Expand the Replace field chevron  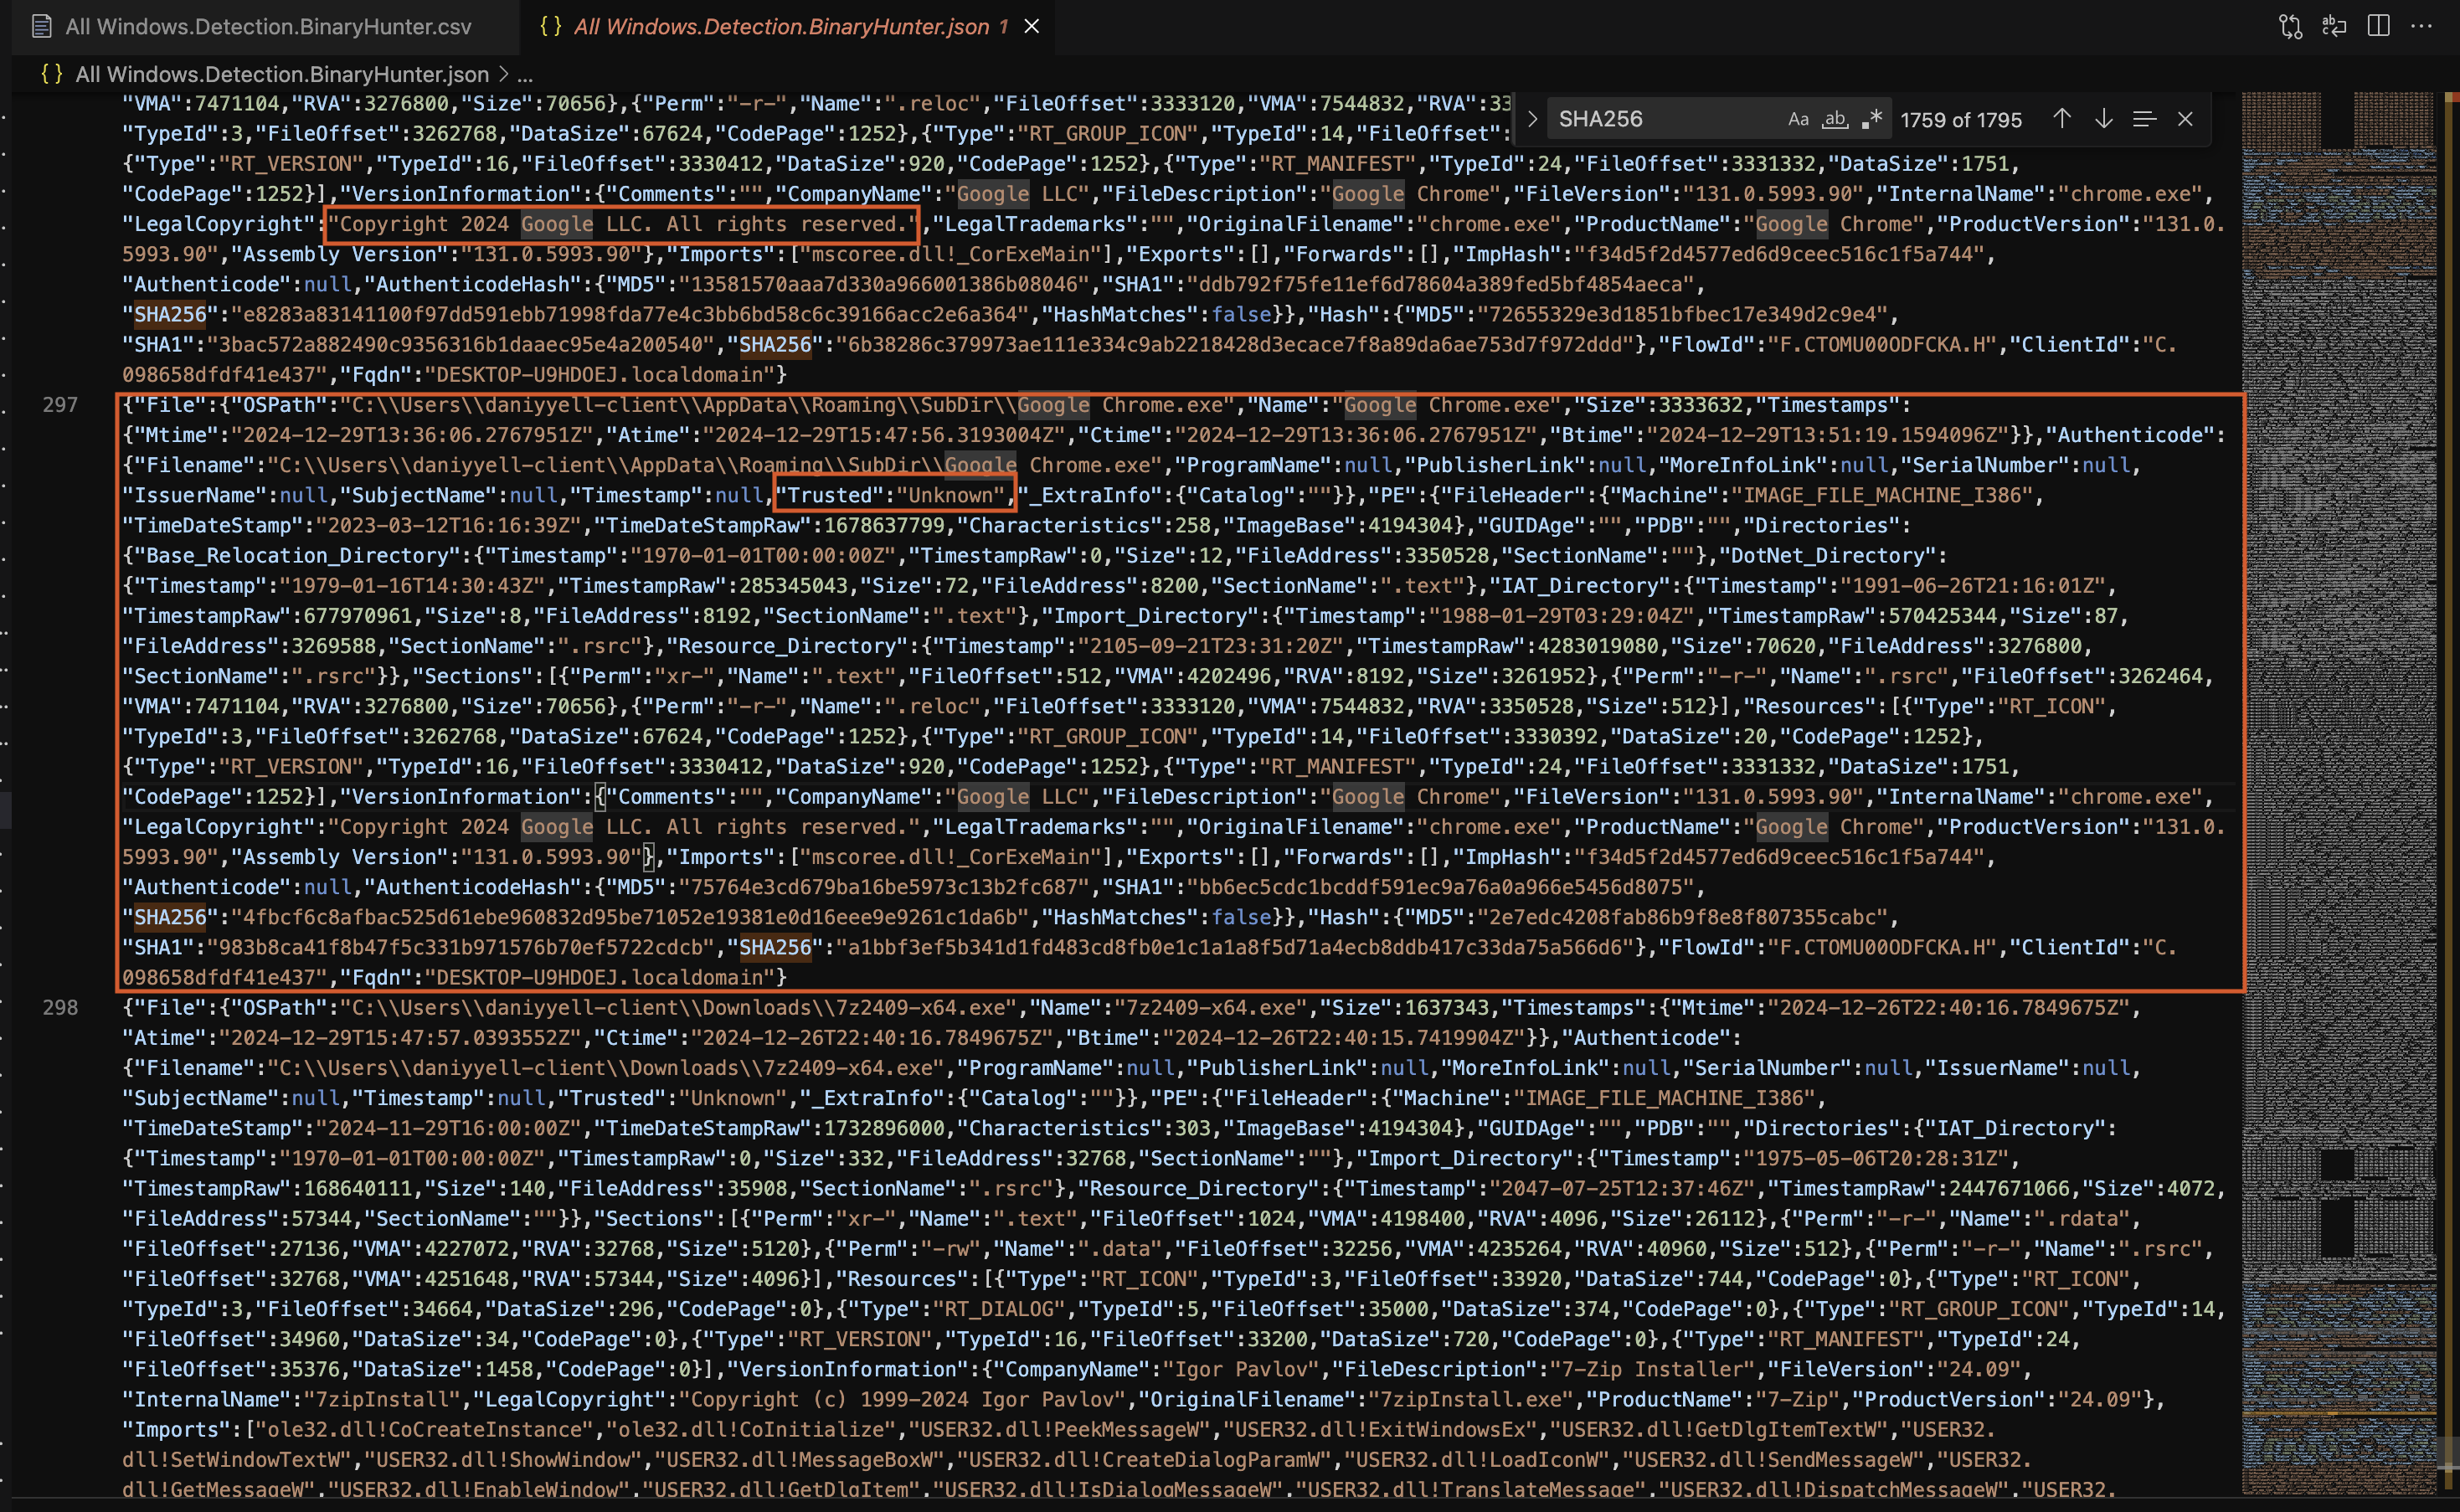pyautogui.click(x=1532, y=119)
